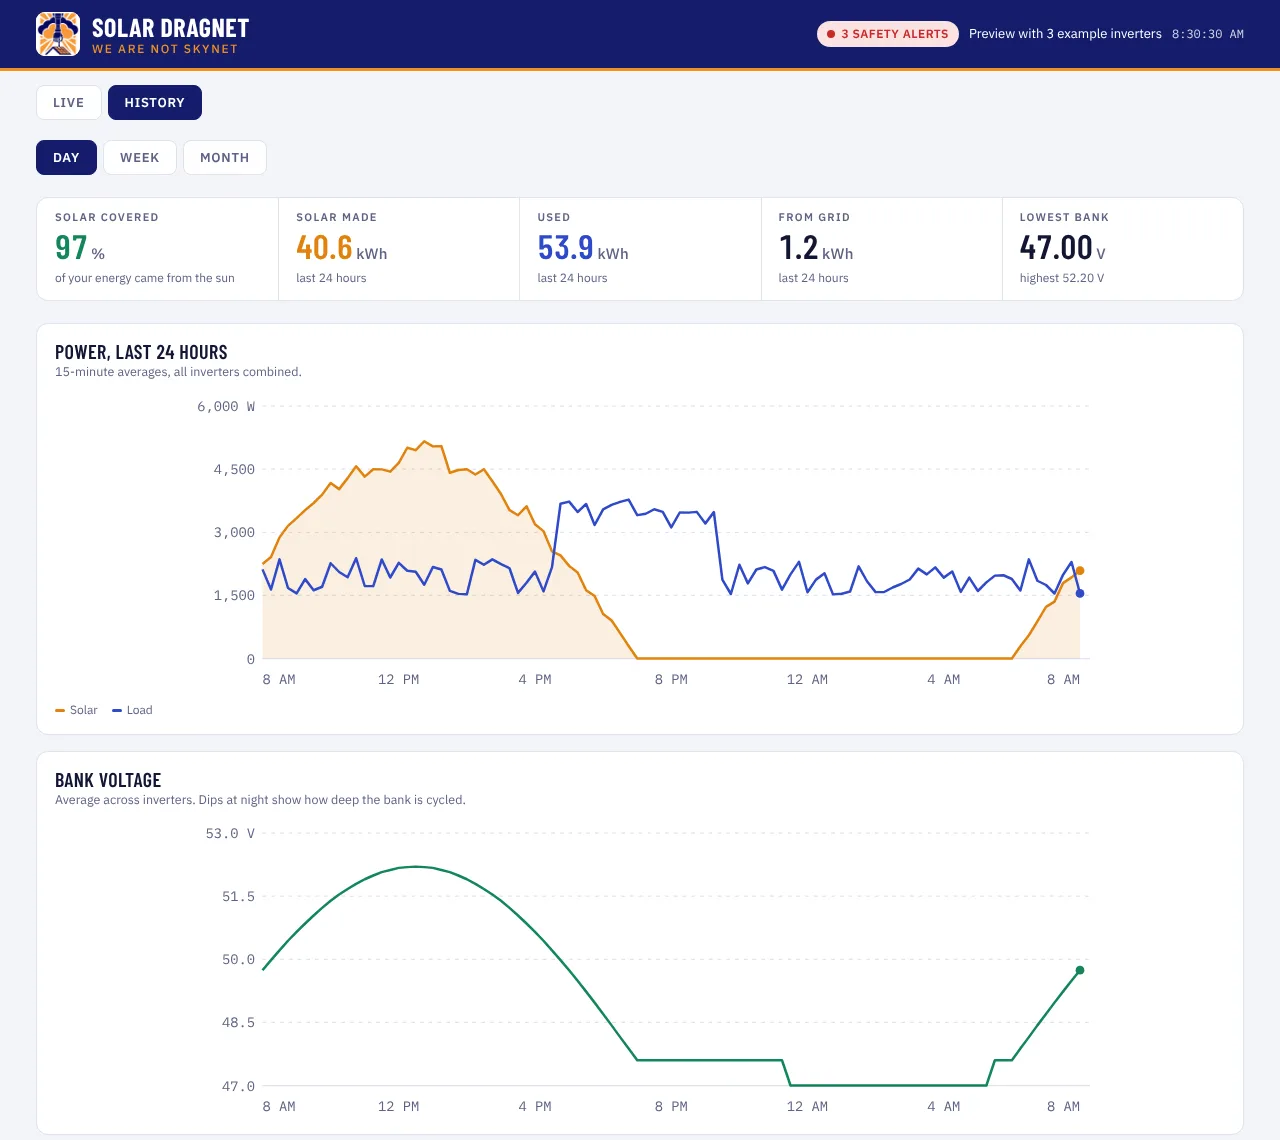Click the "12 PM" label on power chart

coord(398,679)
